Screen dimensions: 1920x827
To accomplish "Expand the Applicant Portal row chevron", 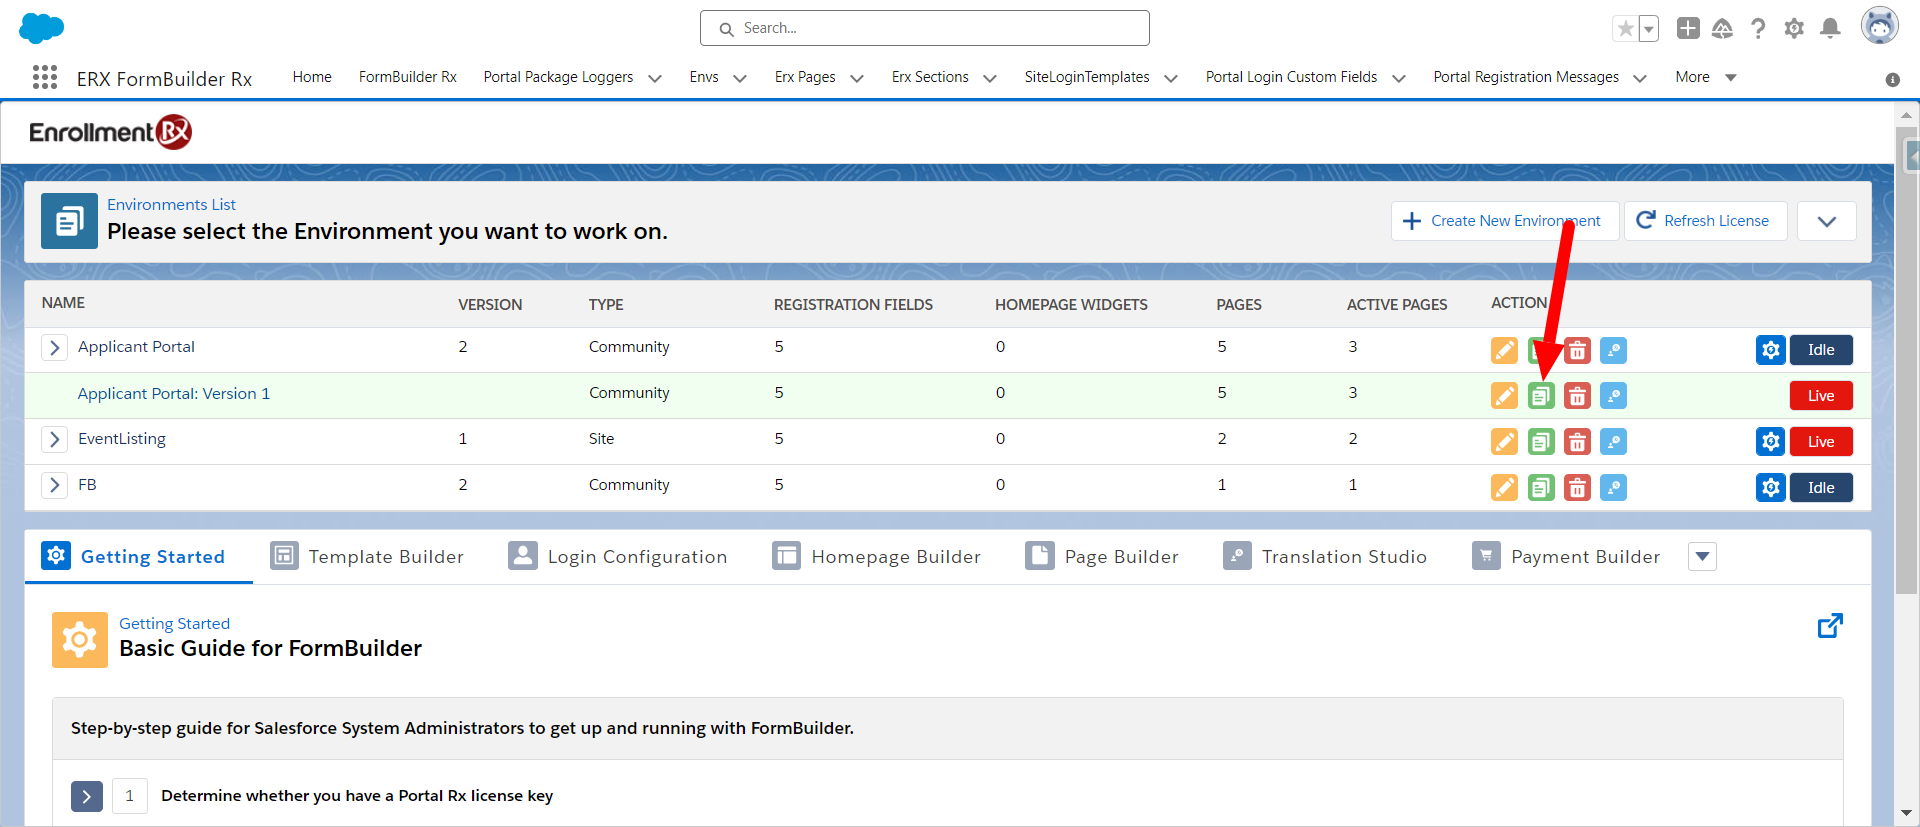I will click(55, 347).
